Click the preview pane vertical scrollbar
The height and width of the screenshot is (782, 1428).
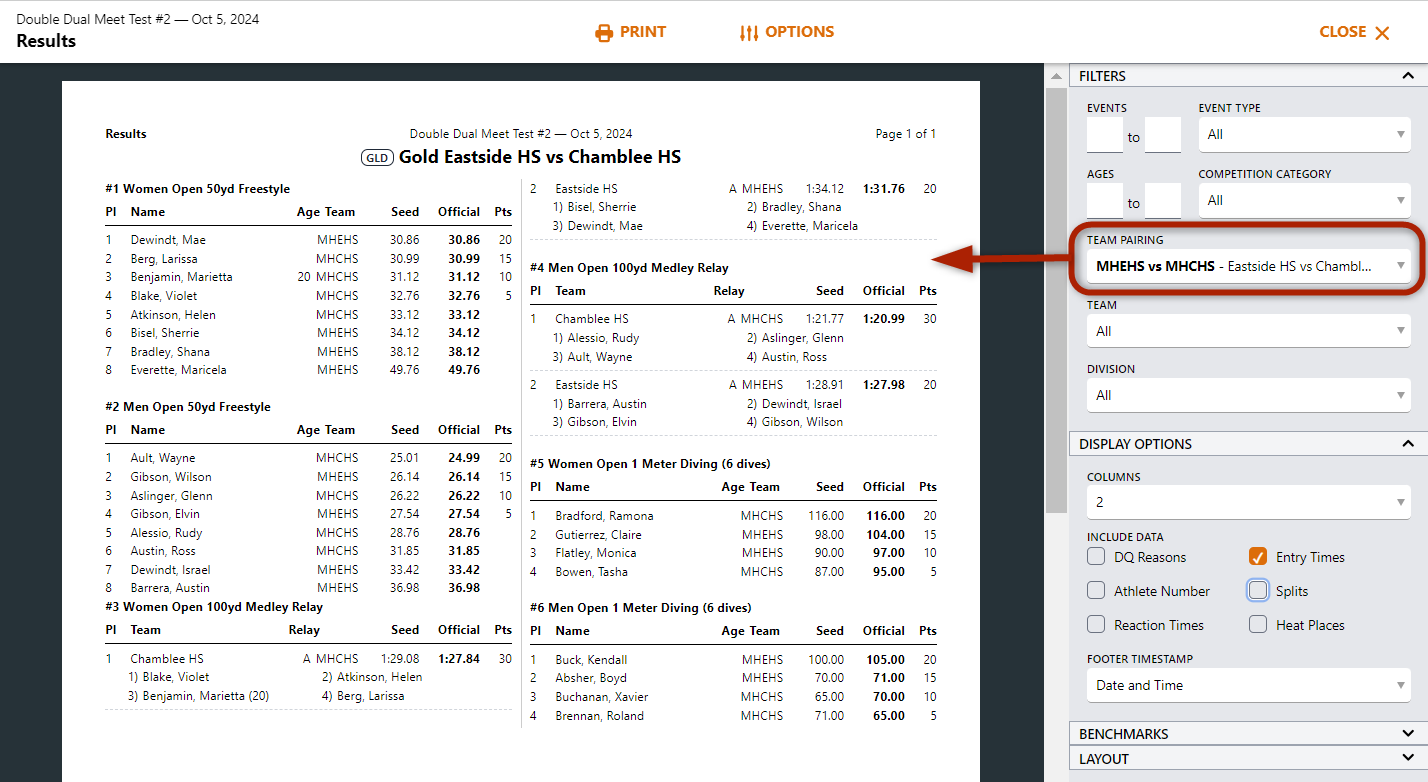pyautogui.click(x=1055, y=300)
